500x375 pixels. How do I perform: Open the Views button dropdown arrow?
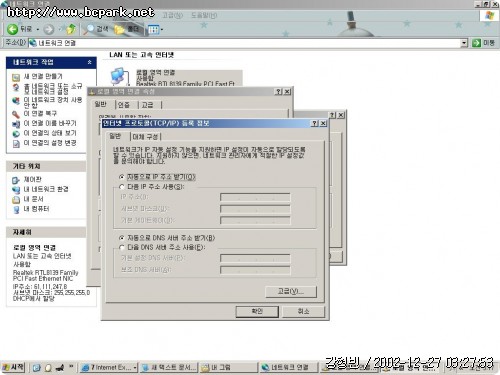point(162,30)
